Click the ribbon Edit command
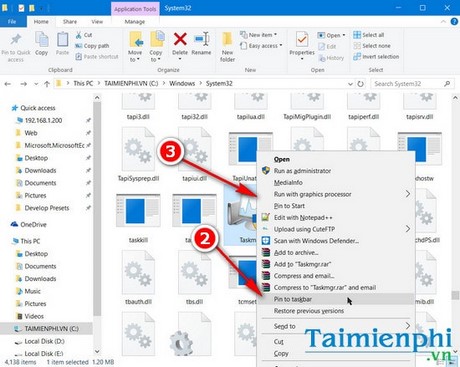460x367 pixels. click(327, 46)
